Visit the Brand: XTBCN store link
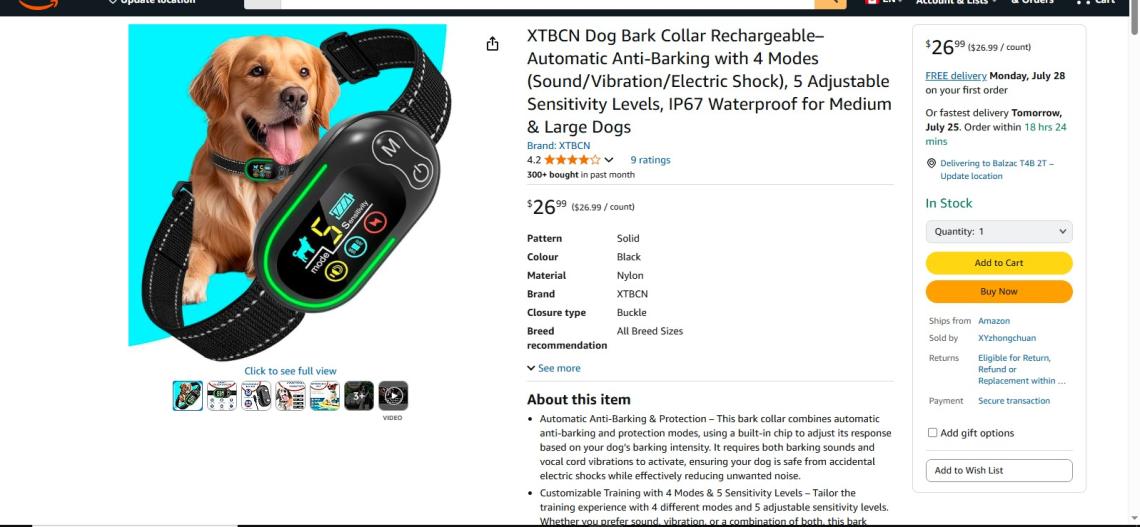Viewport: 1140px width, 527px height. [x=558, y=145]
